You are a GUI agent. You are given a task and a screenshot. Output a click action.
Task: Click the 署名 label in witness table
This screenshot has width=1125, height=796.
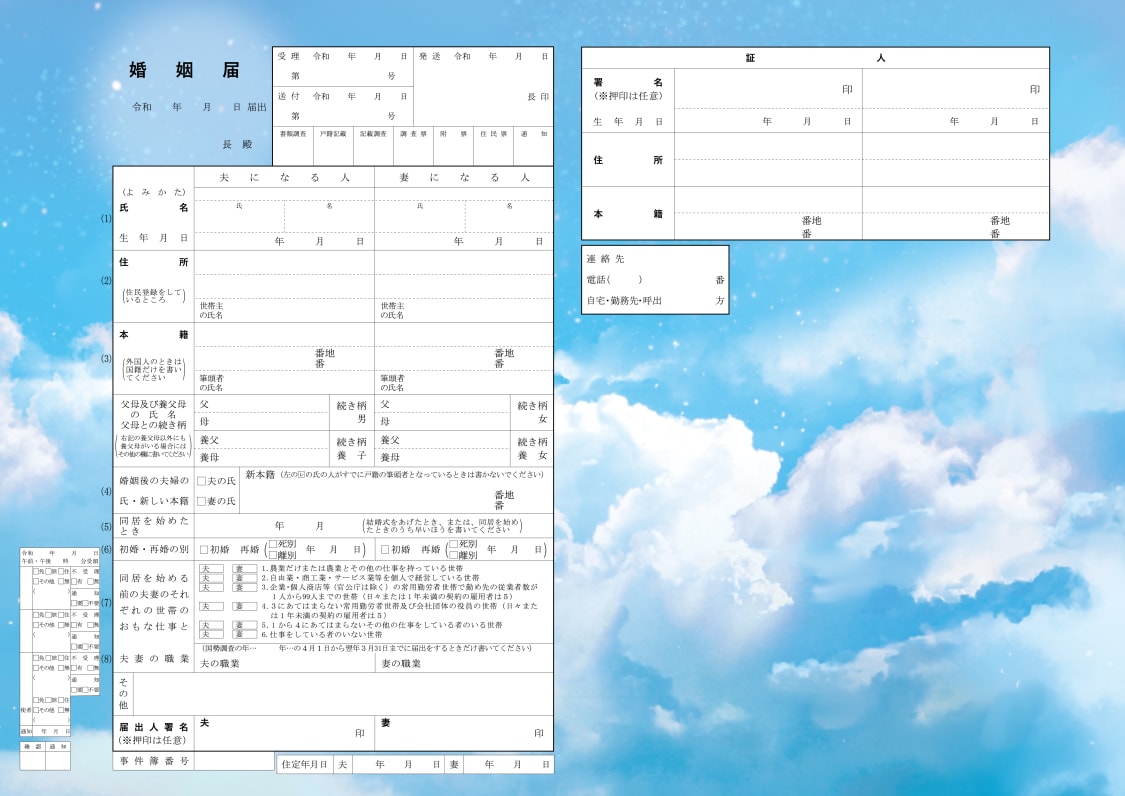tap(628, 83)
